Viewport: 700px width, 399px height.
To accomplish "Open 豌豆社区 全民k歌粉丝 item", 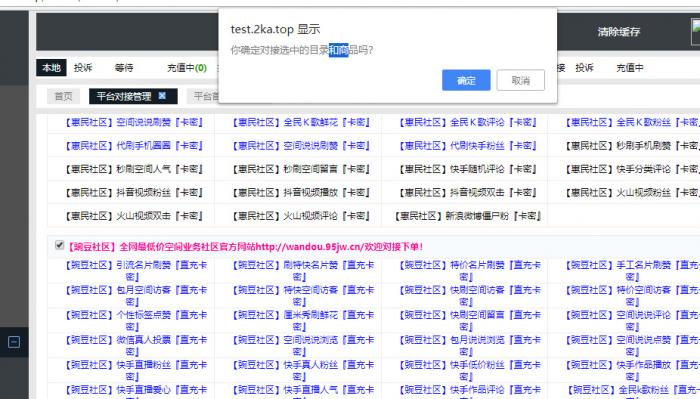I will [633, 392].
